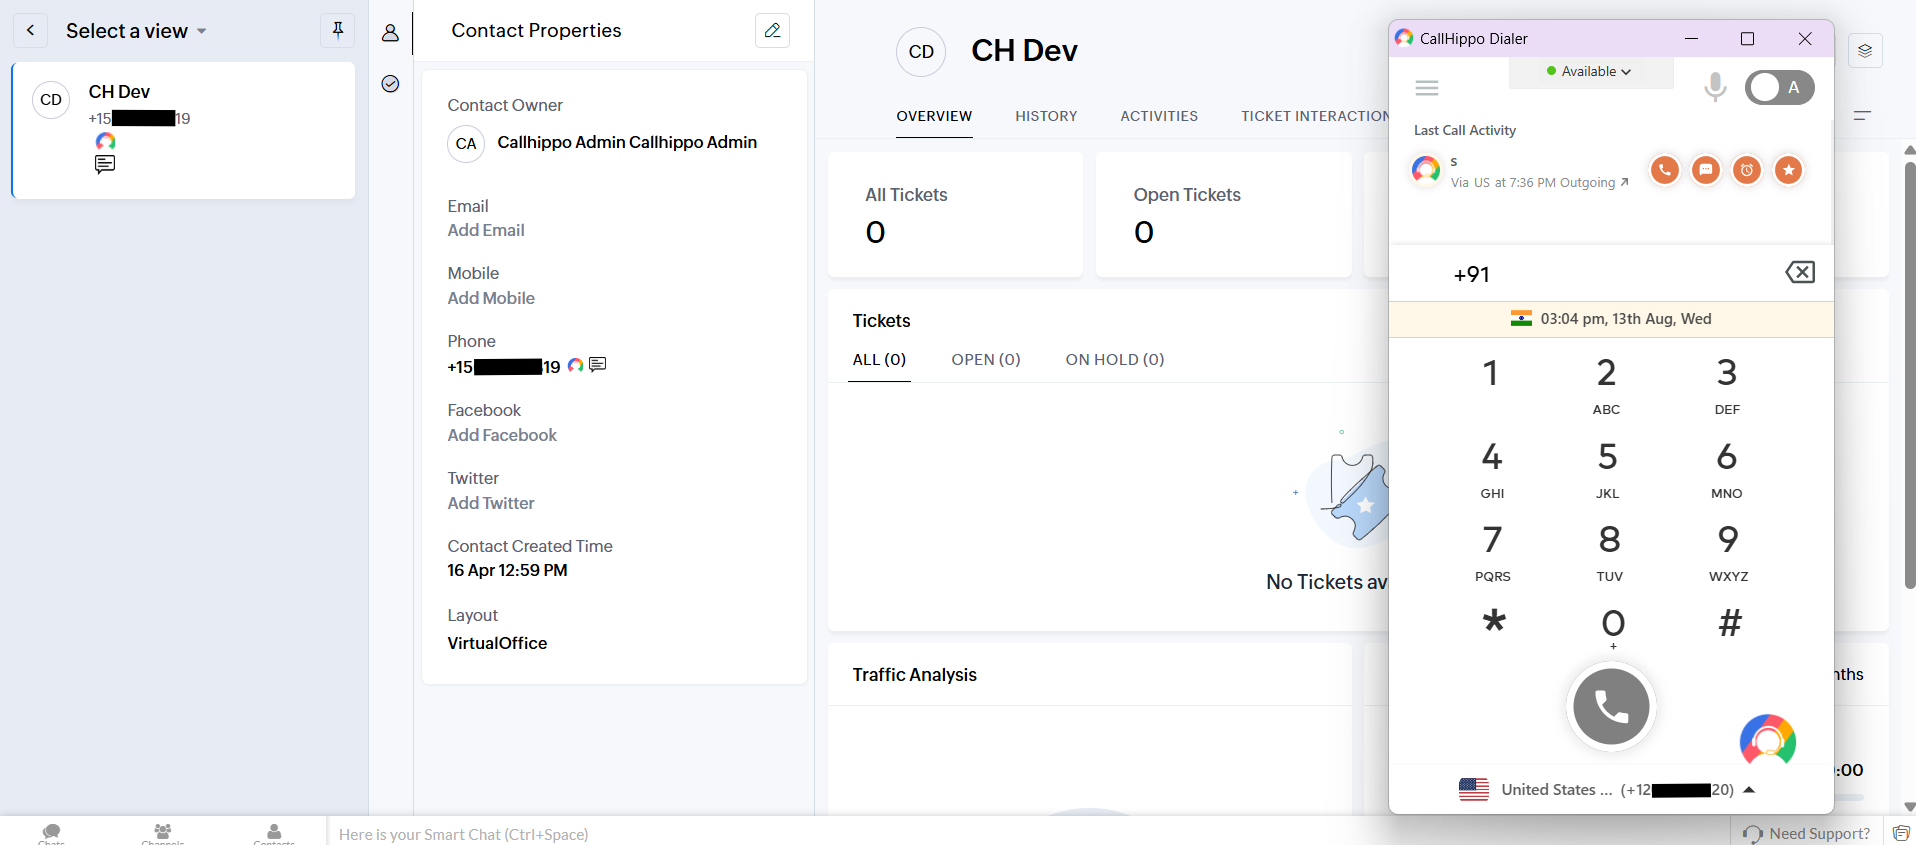Click the Add Email link
The height and width of the screenshot is (845, 1916).
click(x=486, y=231)
